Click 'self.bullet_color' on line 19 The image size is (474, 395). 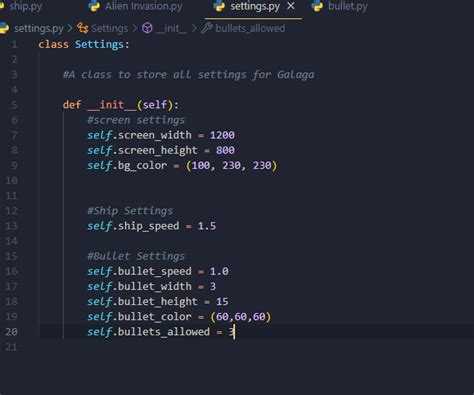coord(139,317)
